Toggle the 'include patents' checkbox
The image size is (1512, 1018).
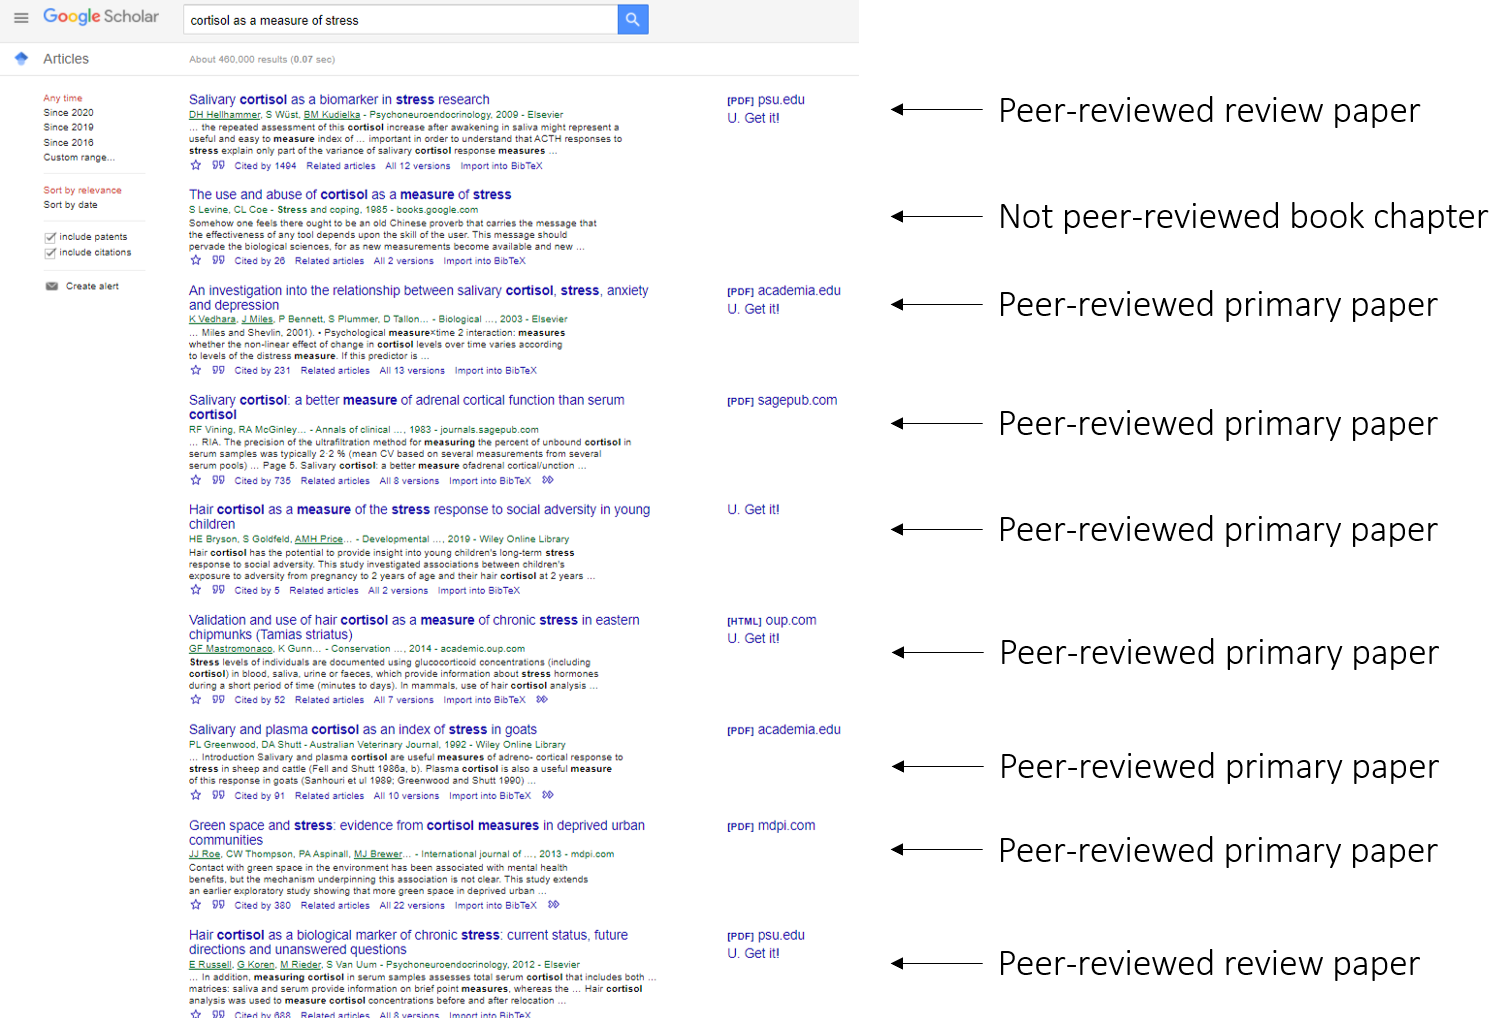(x=50, y=237)
